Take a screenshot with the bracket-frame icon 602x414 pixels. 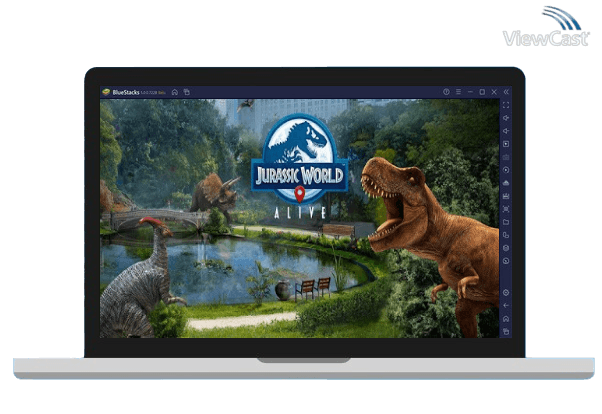point(506,209)
